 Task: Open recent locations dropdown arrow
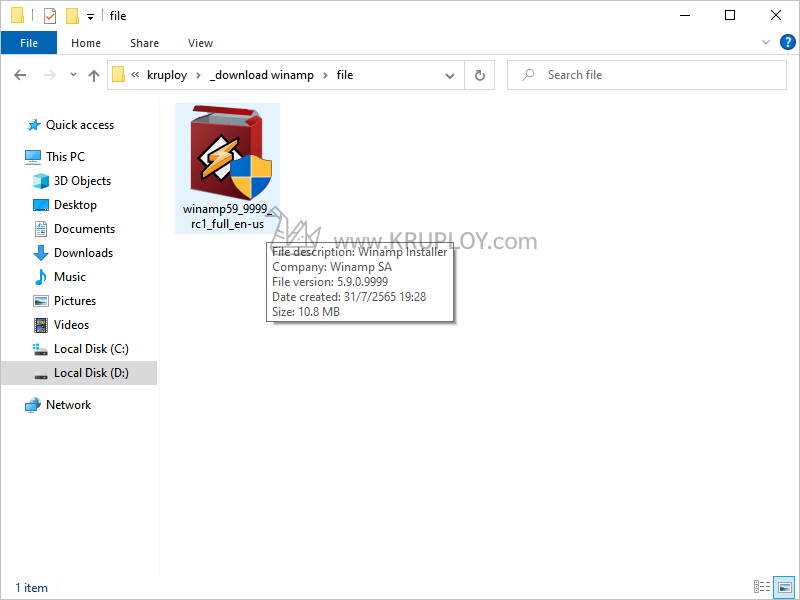[x=73, y=75]
